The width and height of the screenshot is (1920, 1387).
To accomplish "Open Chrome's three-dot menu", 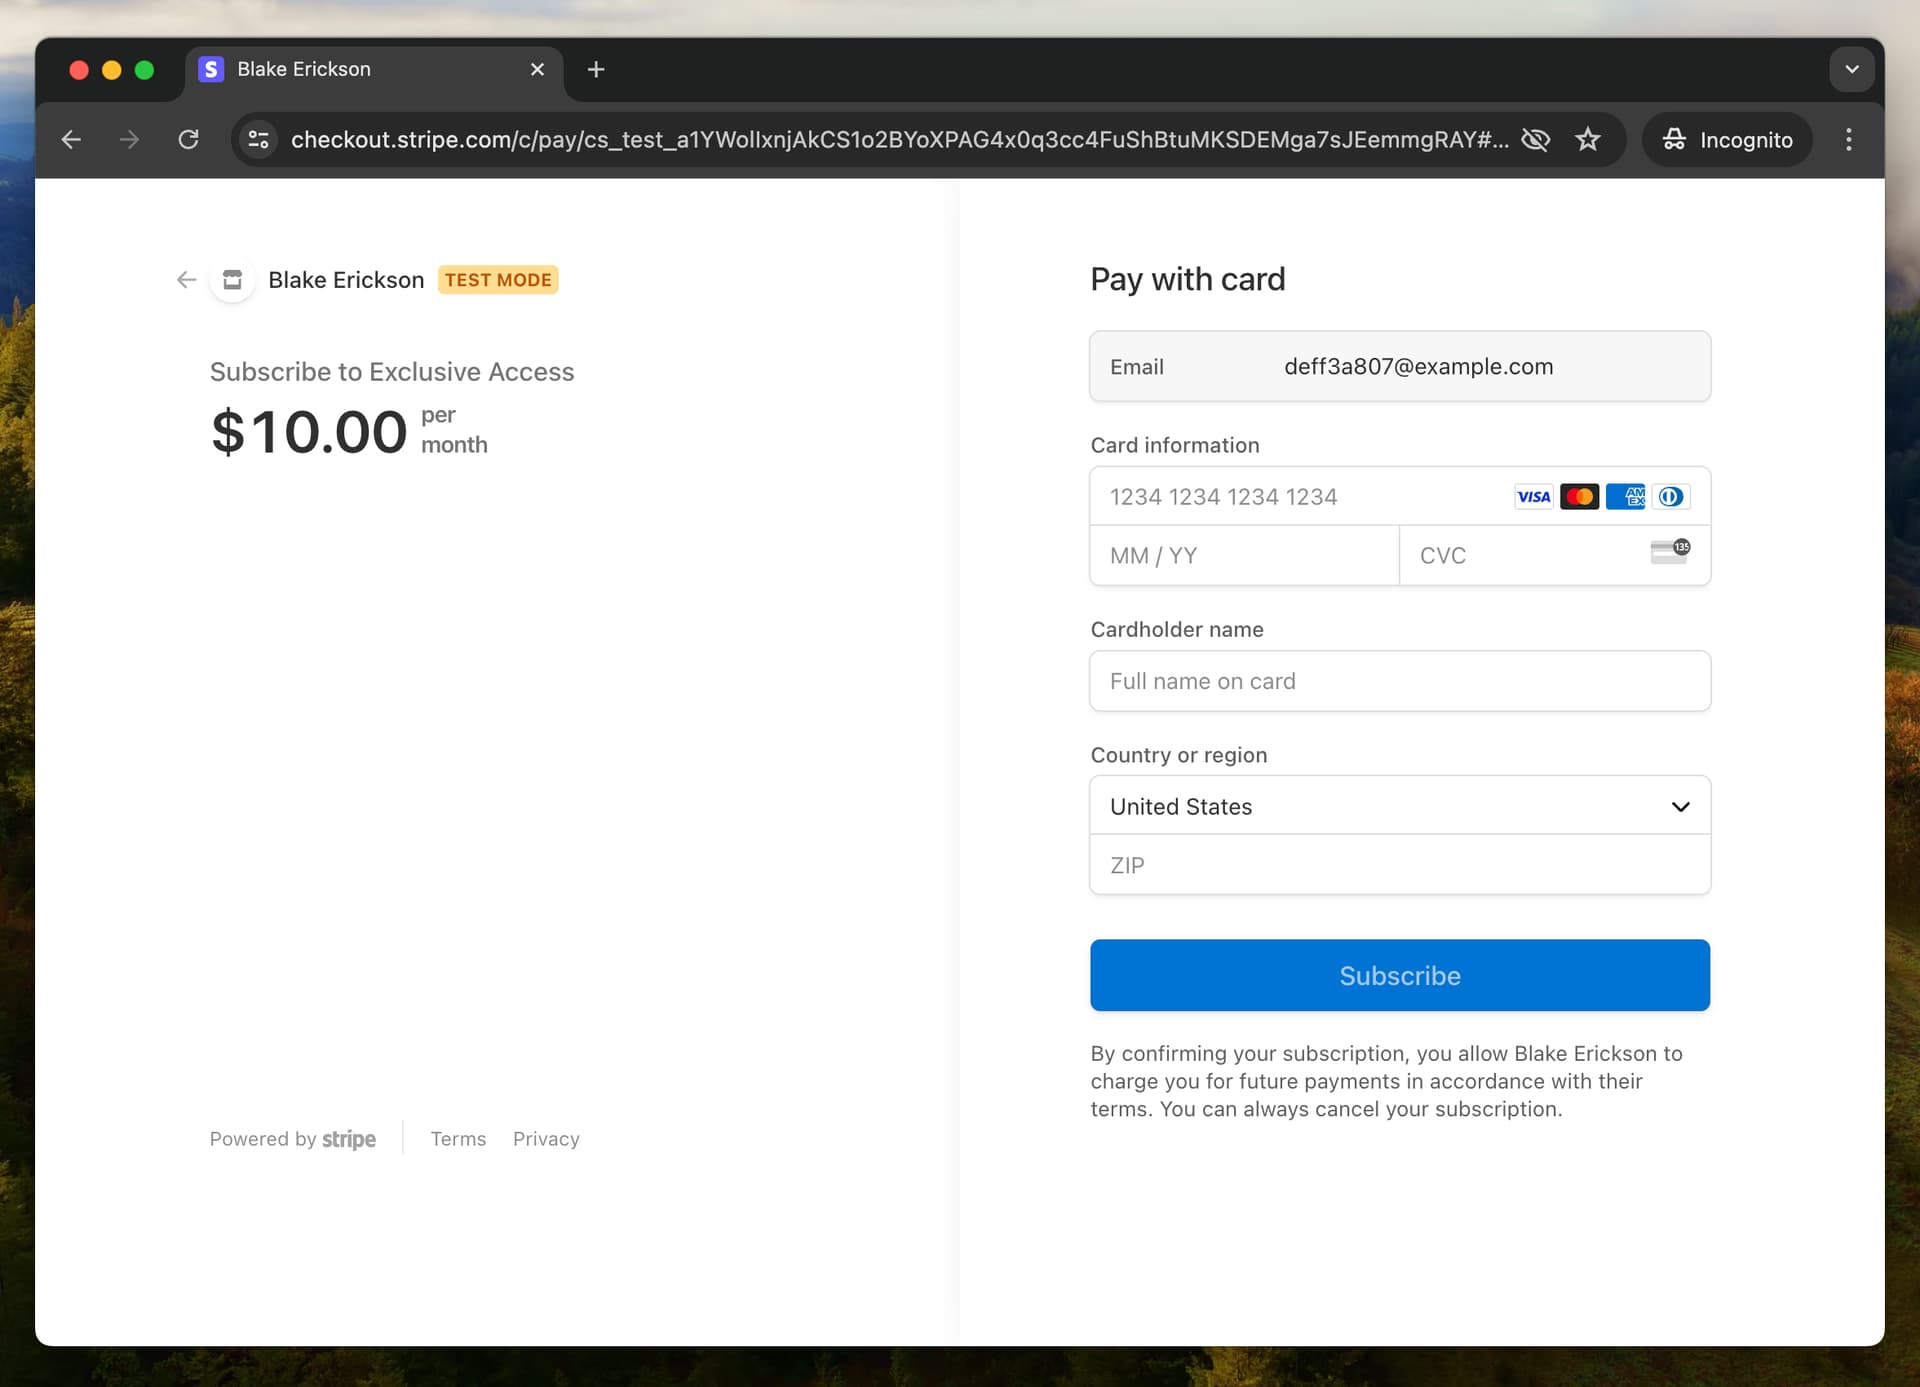I will pos(1848,140).
